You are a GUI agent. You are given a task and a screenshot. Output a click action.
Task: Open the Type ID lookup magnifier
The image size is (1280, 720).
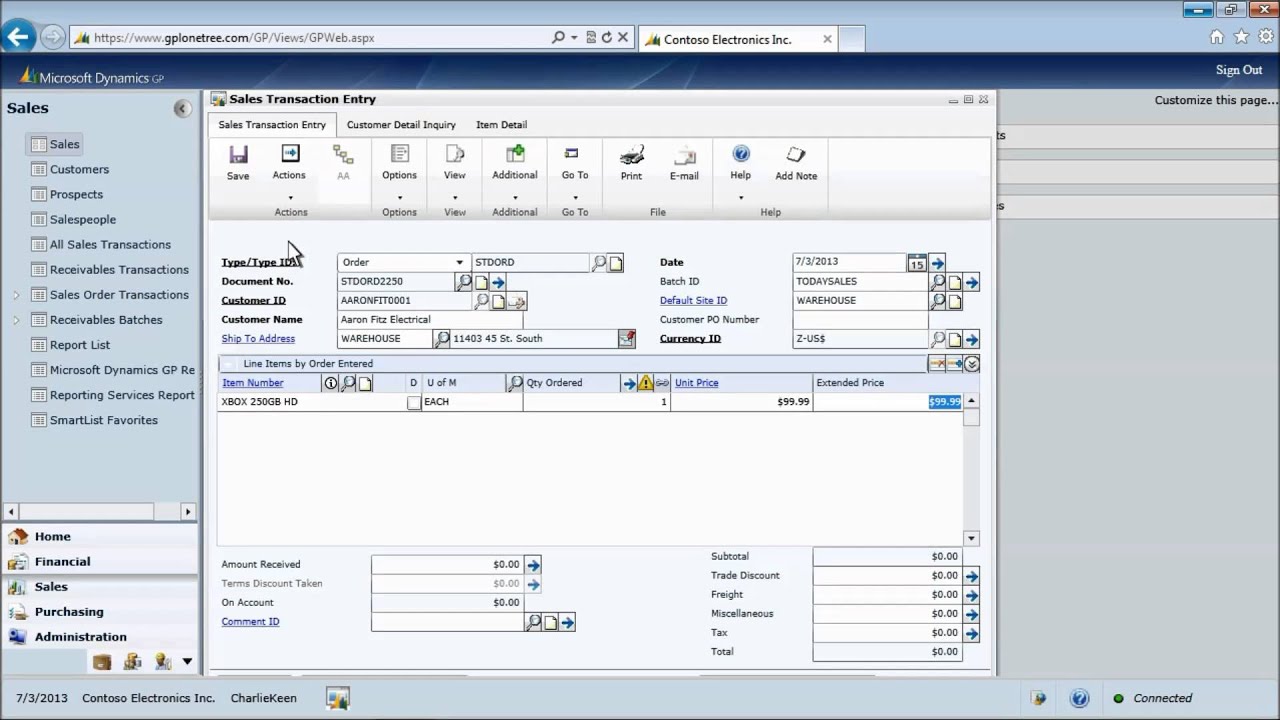pos(599,263)
